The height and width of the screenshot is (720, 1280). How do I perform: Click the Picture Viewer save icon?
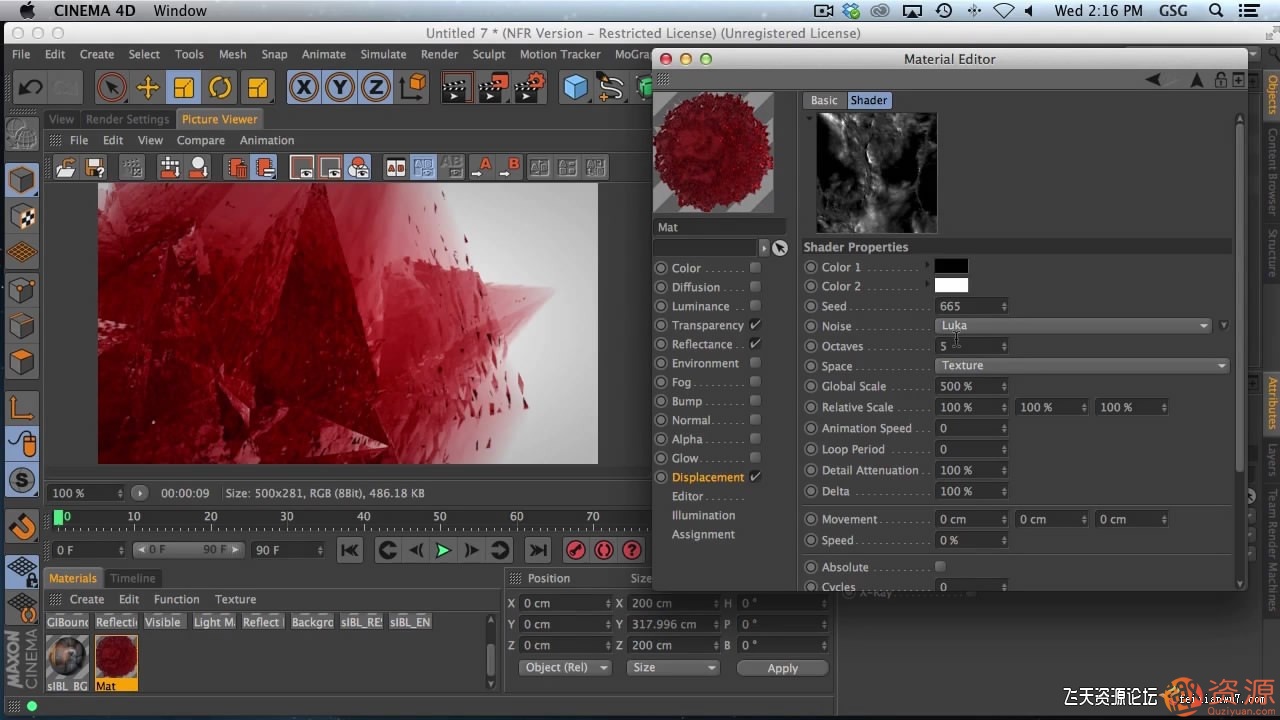pyautogui.click(x=95, y=167)
